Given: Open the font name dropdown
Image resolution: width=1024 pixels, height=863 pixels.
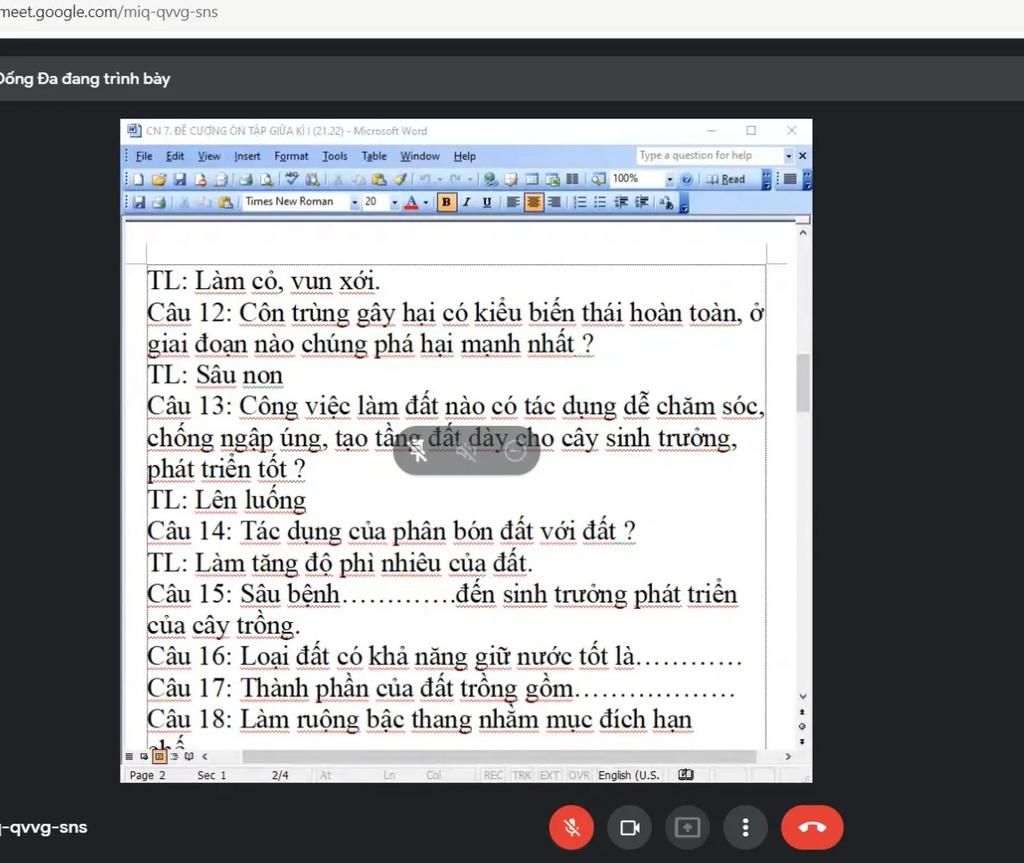Looking at the screenshot, I should (355, 202).
